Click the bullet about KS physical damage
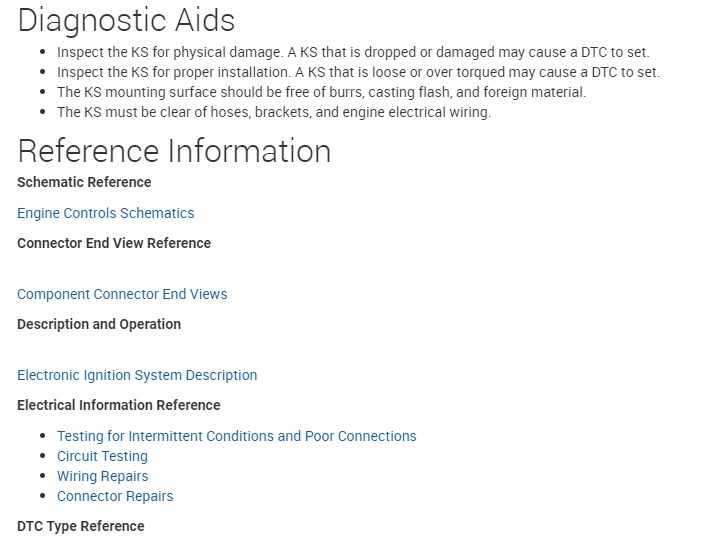The height and width of the screenshot is (540, 716). (x=352, y=52)
